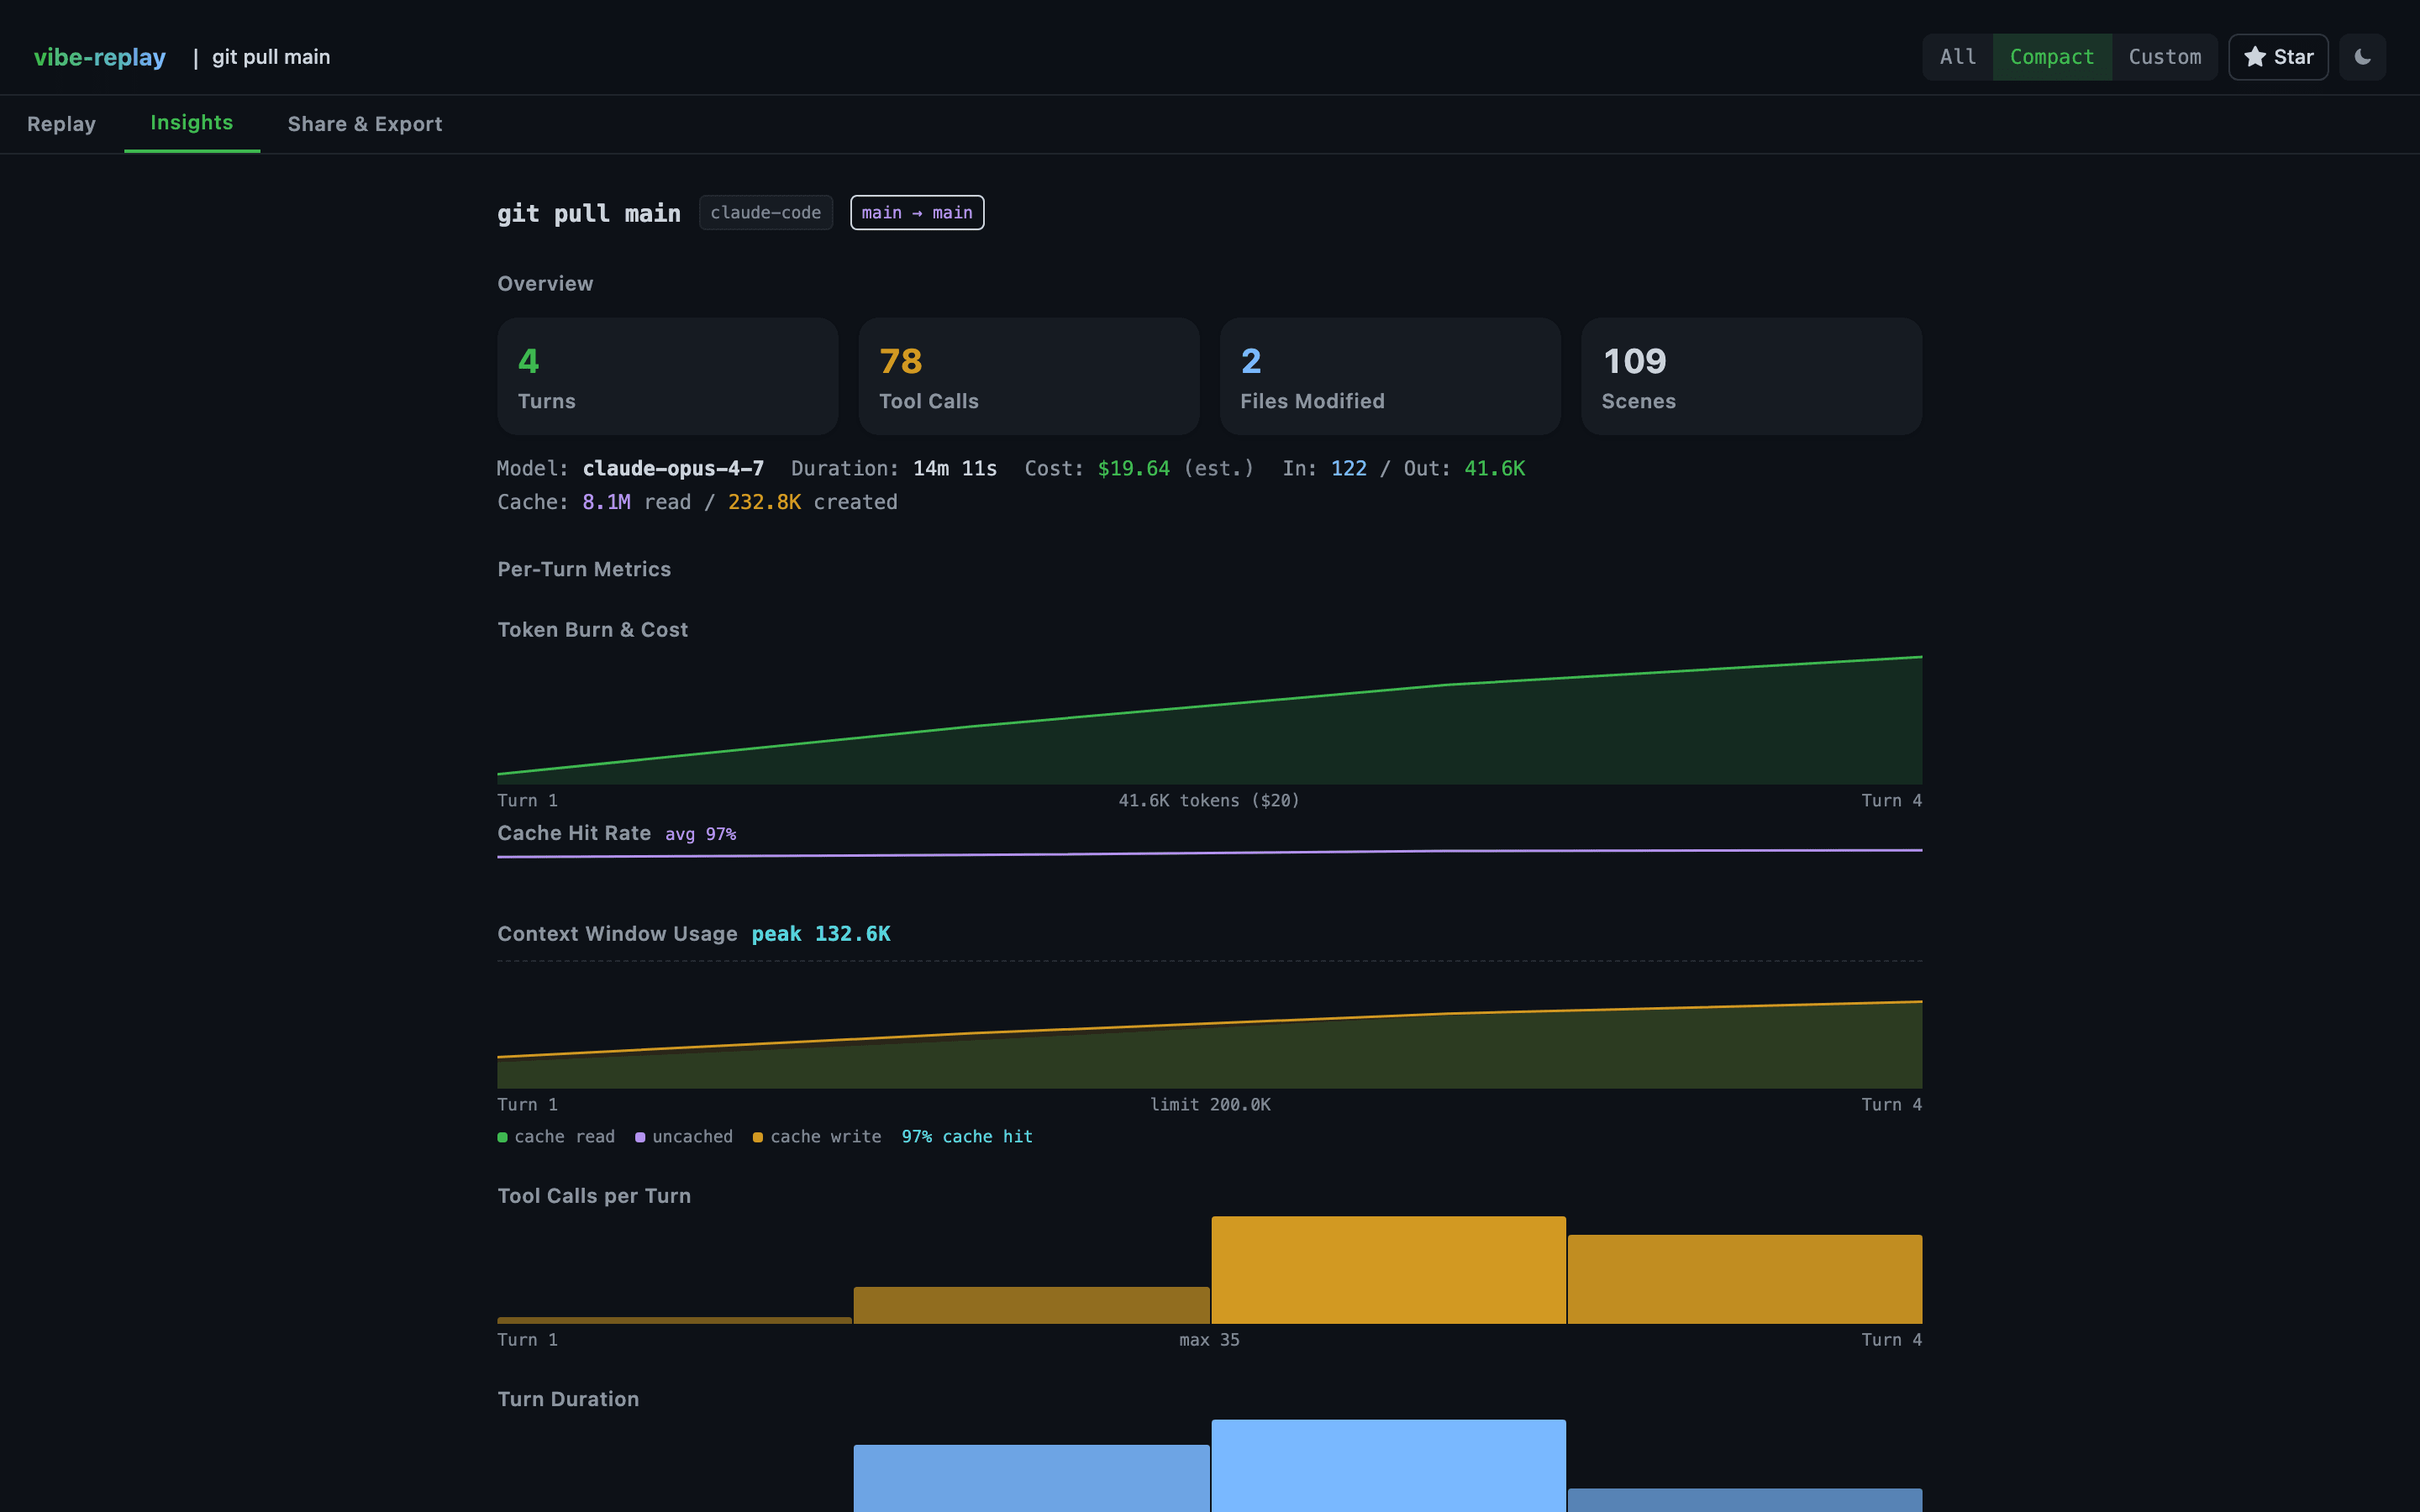Viewport: 2420px width, 1512px height.
Task: Click the uncached legend swatch
Action: [640, 1137]
